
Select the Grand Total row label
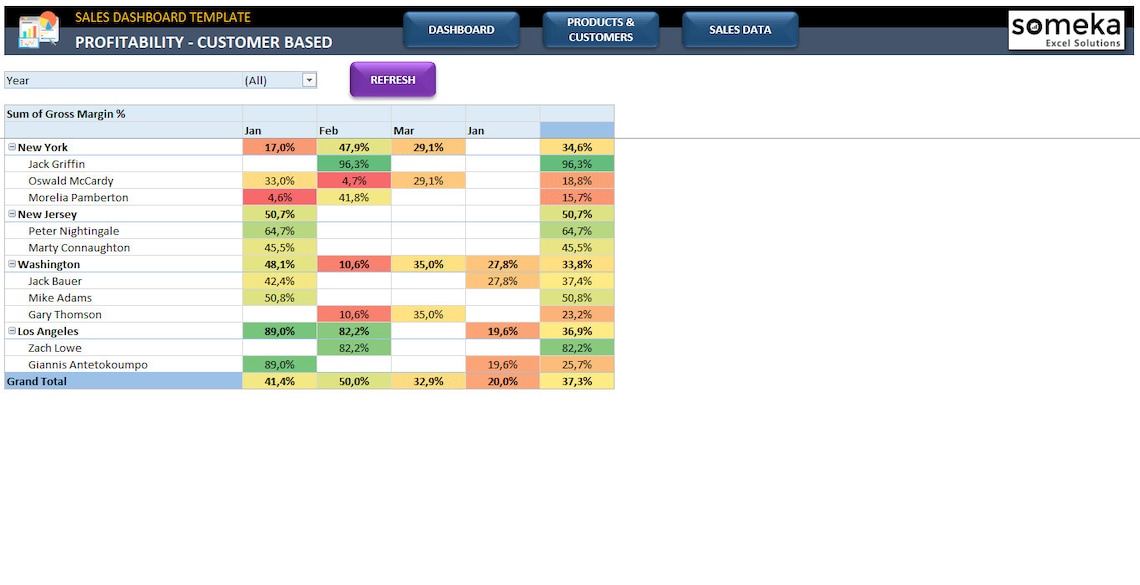click(x=36, y=380)
